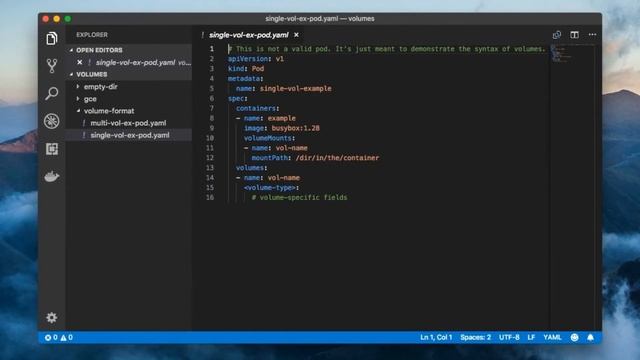Open the Debug view

point(51,121)
